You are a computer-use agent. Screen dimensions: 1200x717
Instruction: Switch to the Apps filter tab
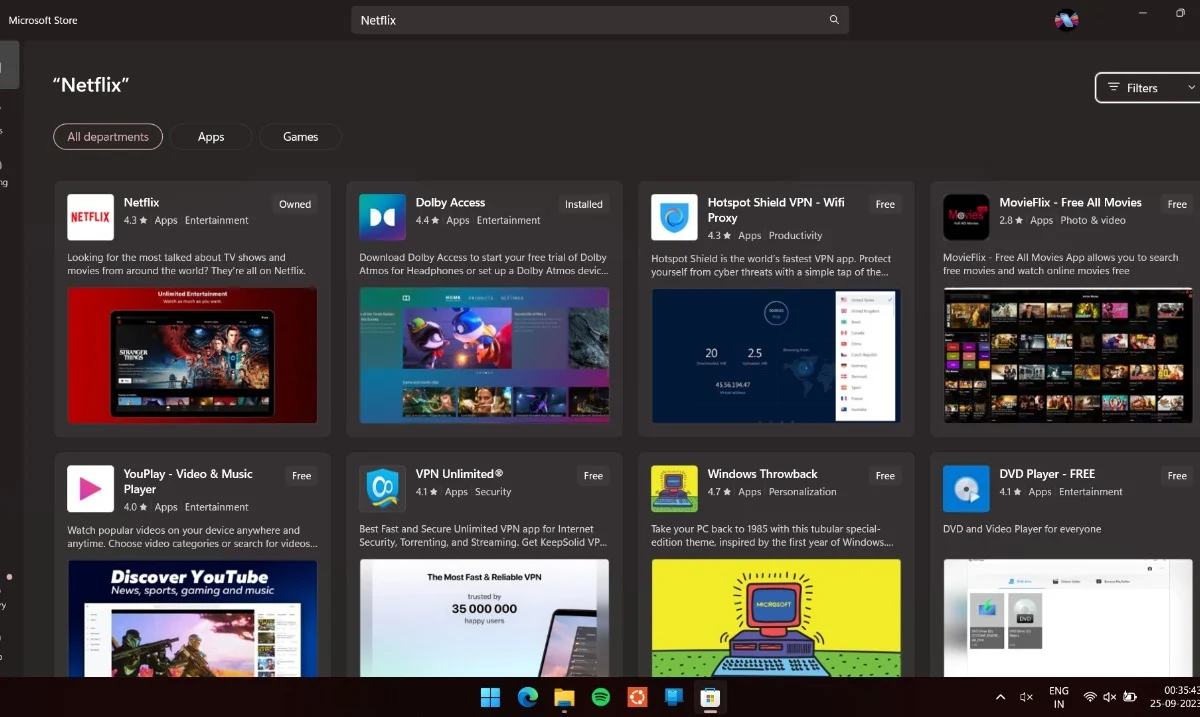pos(211,137)
